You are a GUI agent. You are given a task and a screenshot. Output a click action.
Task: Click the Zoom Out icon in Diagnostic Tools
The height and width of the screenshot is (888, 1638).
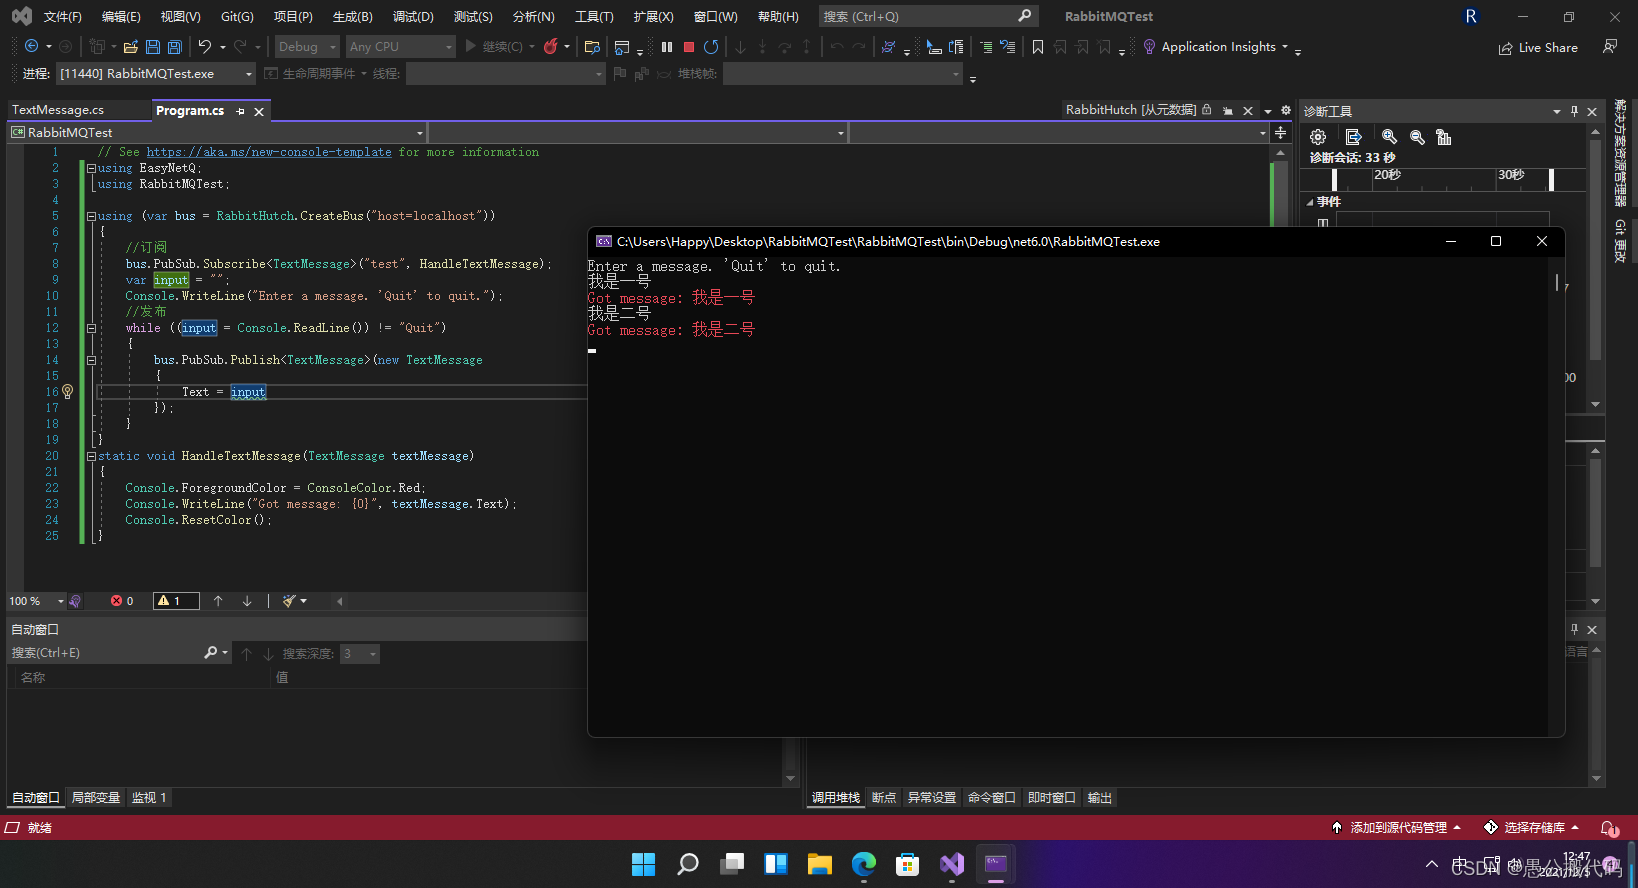[1417, 137]
